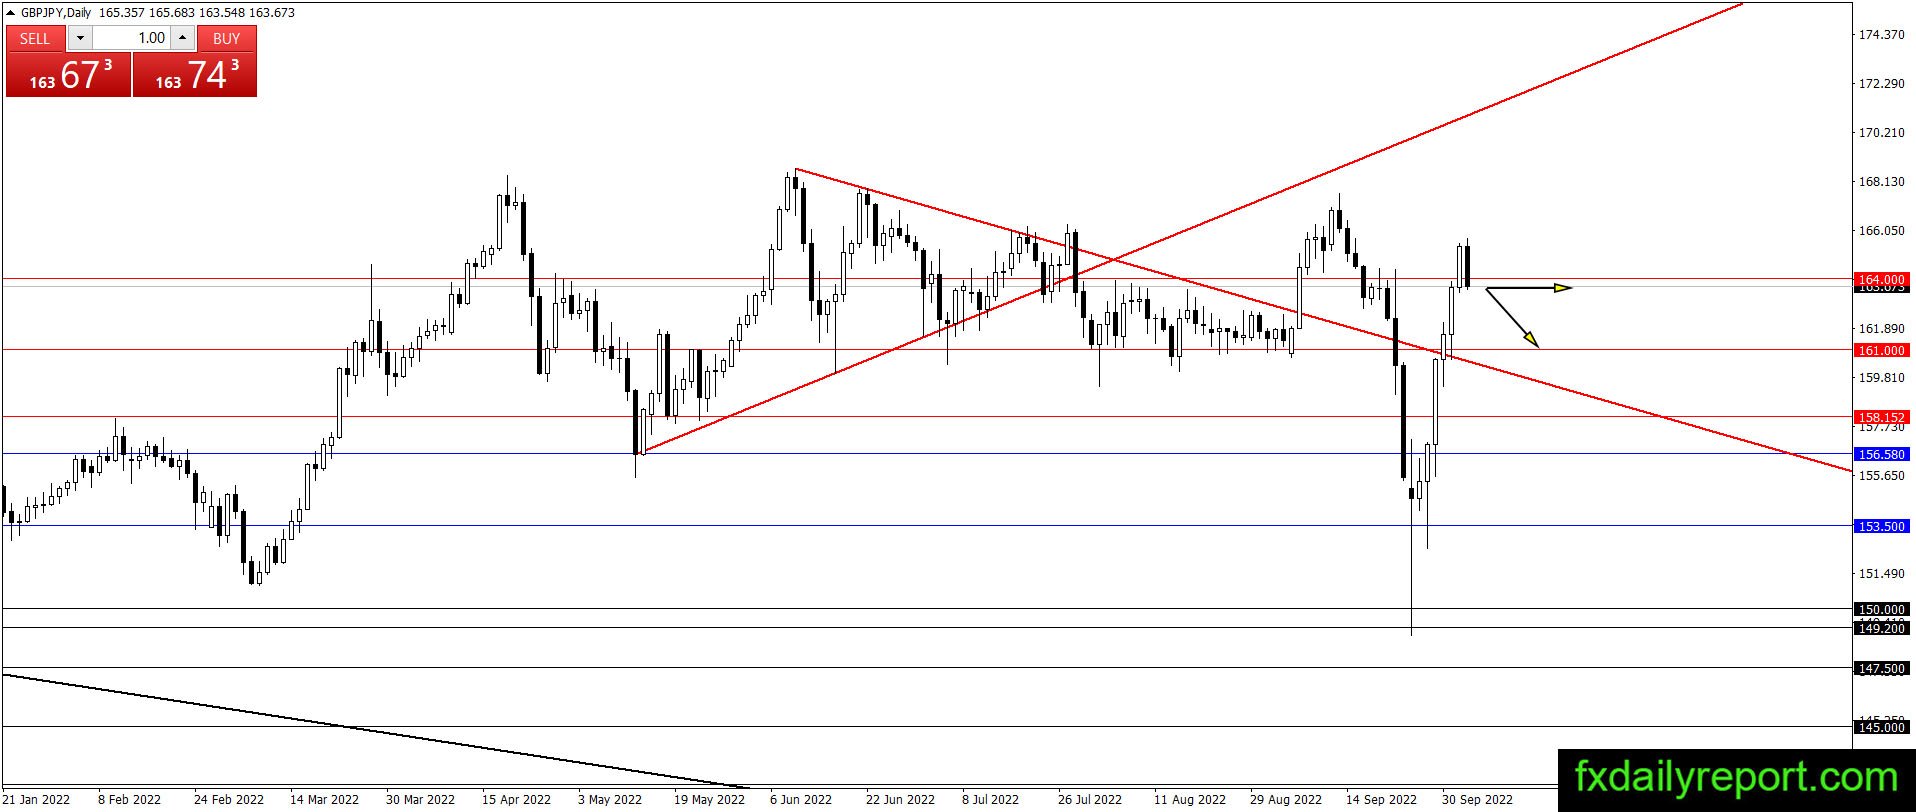1916x812 pixels.
Task: Select the 150.000 horizontal line label
Action: [1881, 609]
